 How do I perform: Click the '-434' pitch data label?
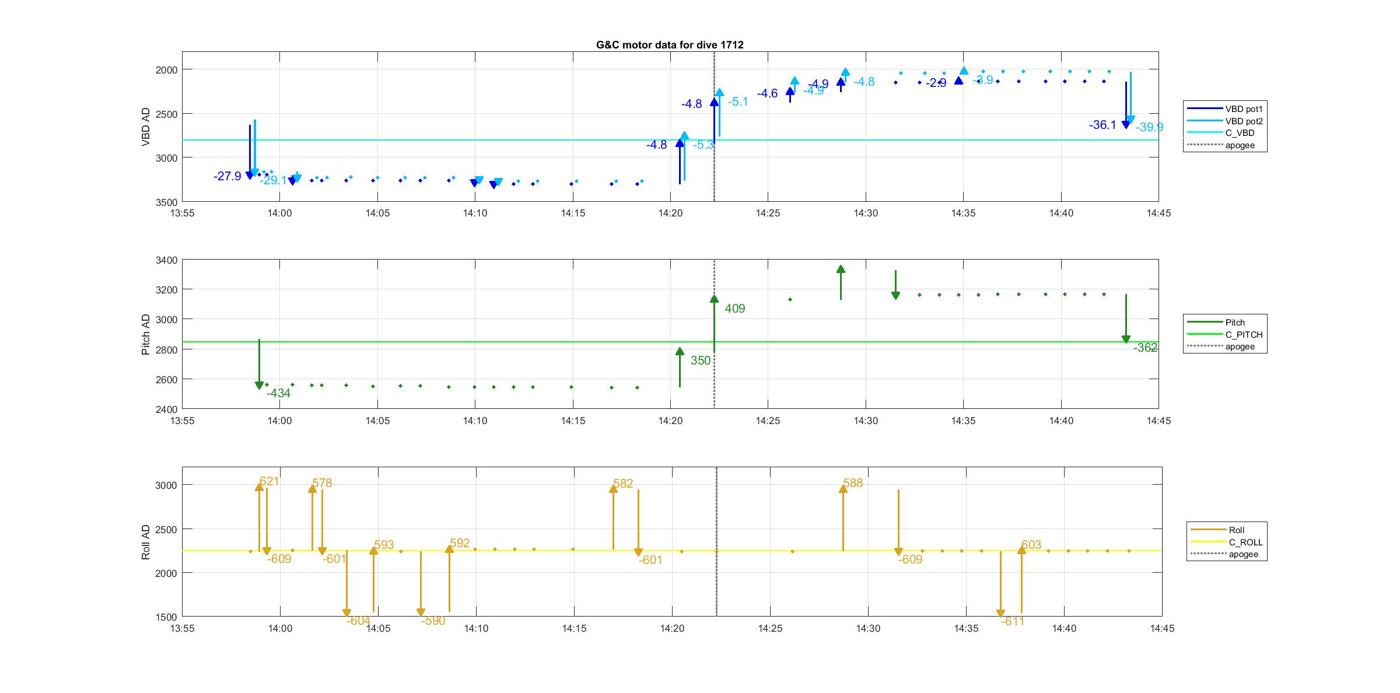pyautogui.click(x=279, y=394)
